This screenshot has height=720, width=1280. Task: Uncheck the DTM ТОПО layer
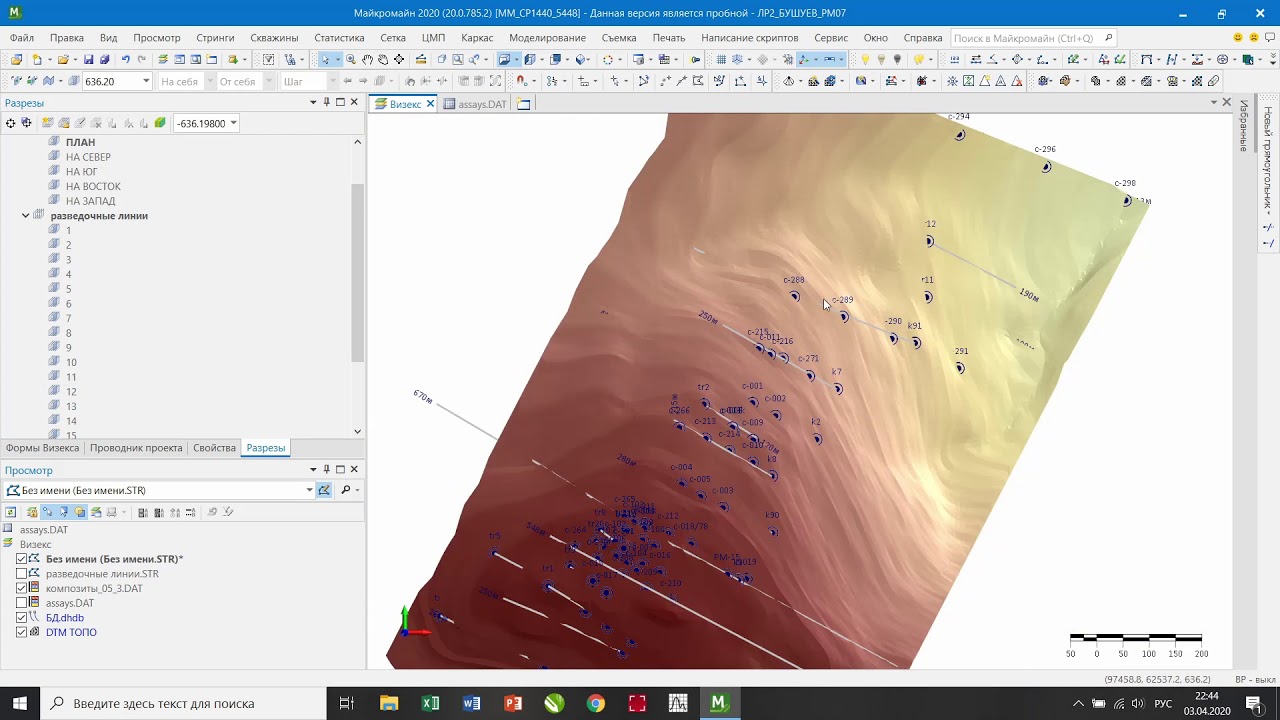(x=22, y=632)
